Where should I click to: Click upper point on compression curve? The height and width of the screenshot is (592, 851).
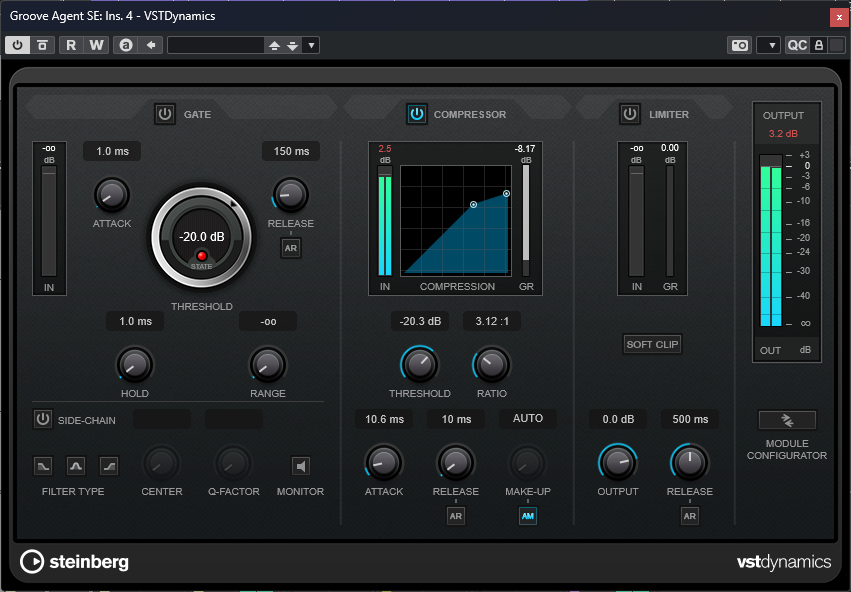[x=506, y=194]
